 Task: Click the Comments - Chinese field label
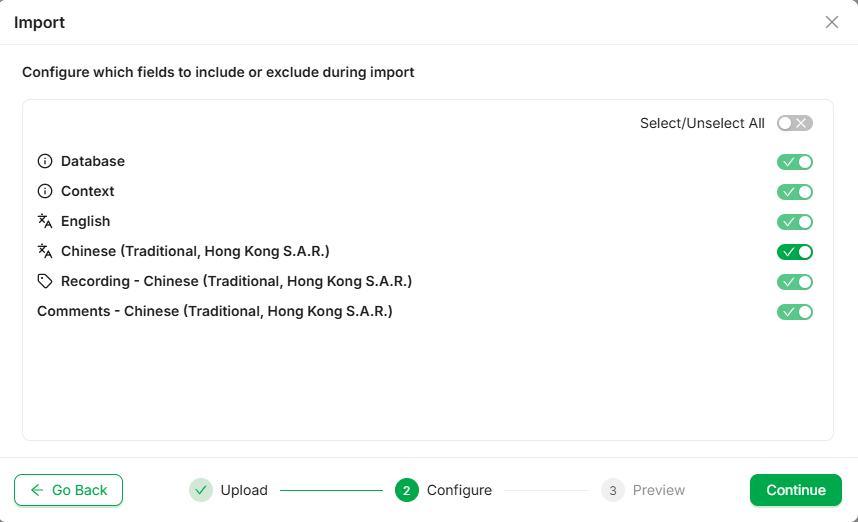pyautogui.click(x=215, y=311)
